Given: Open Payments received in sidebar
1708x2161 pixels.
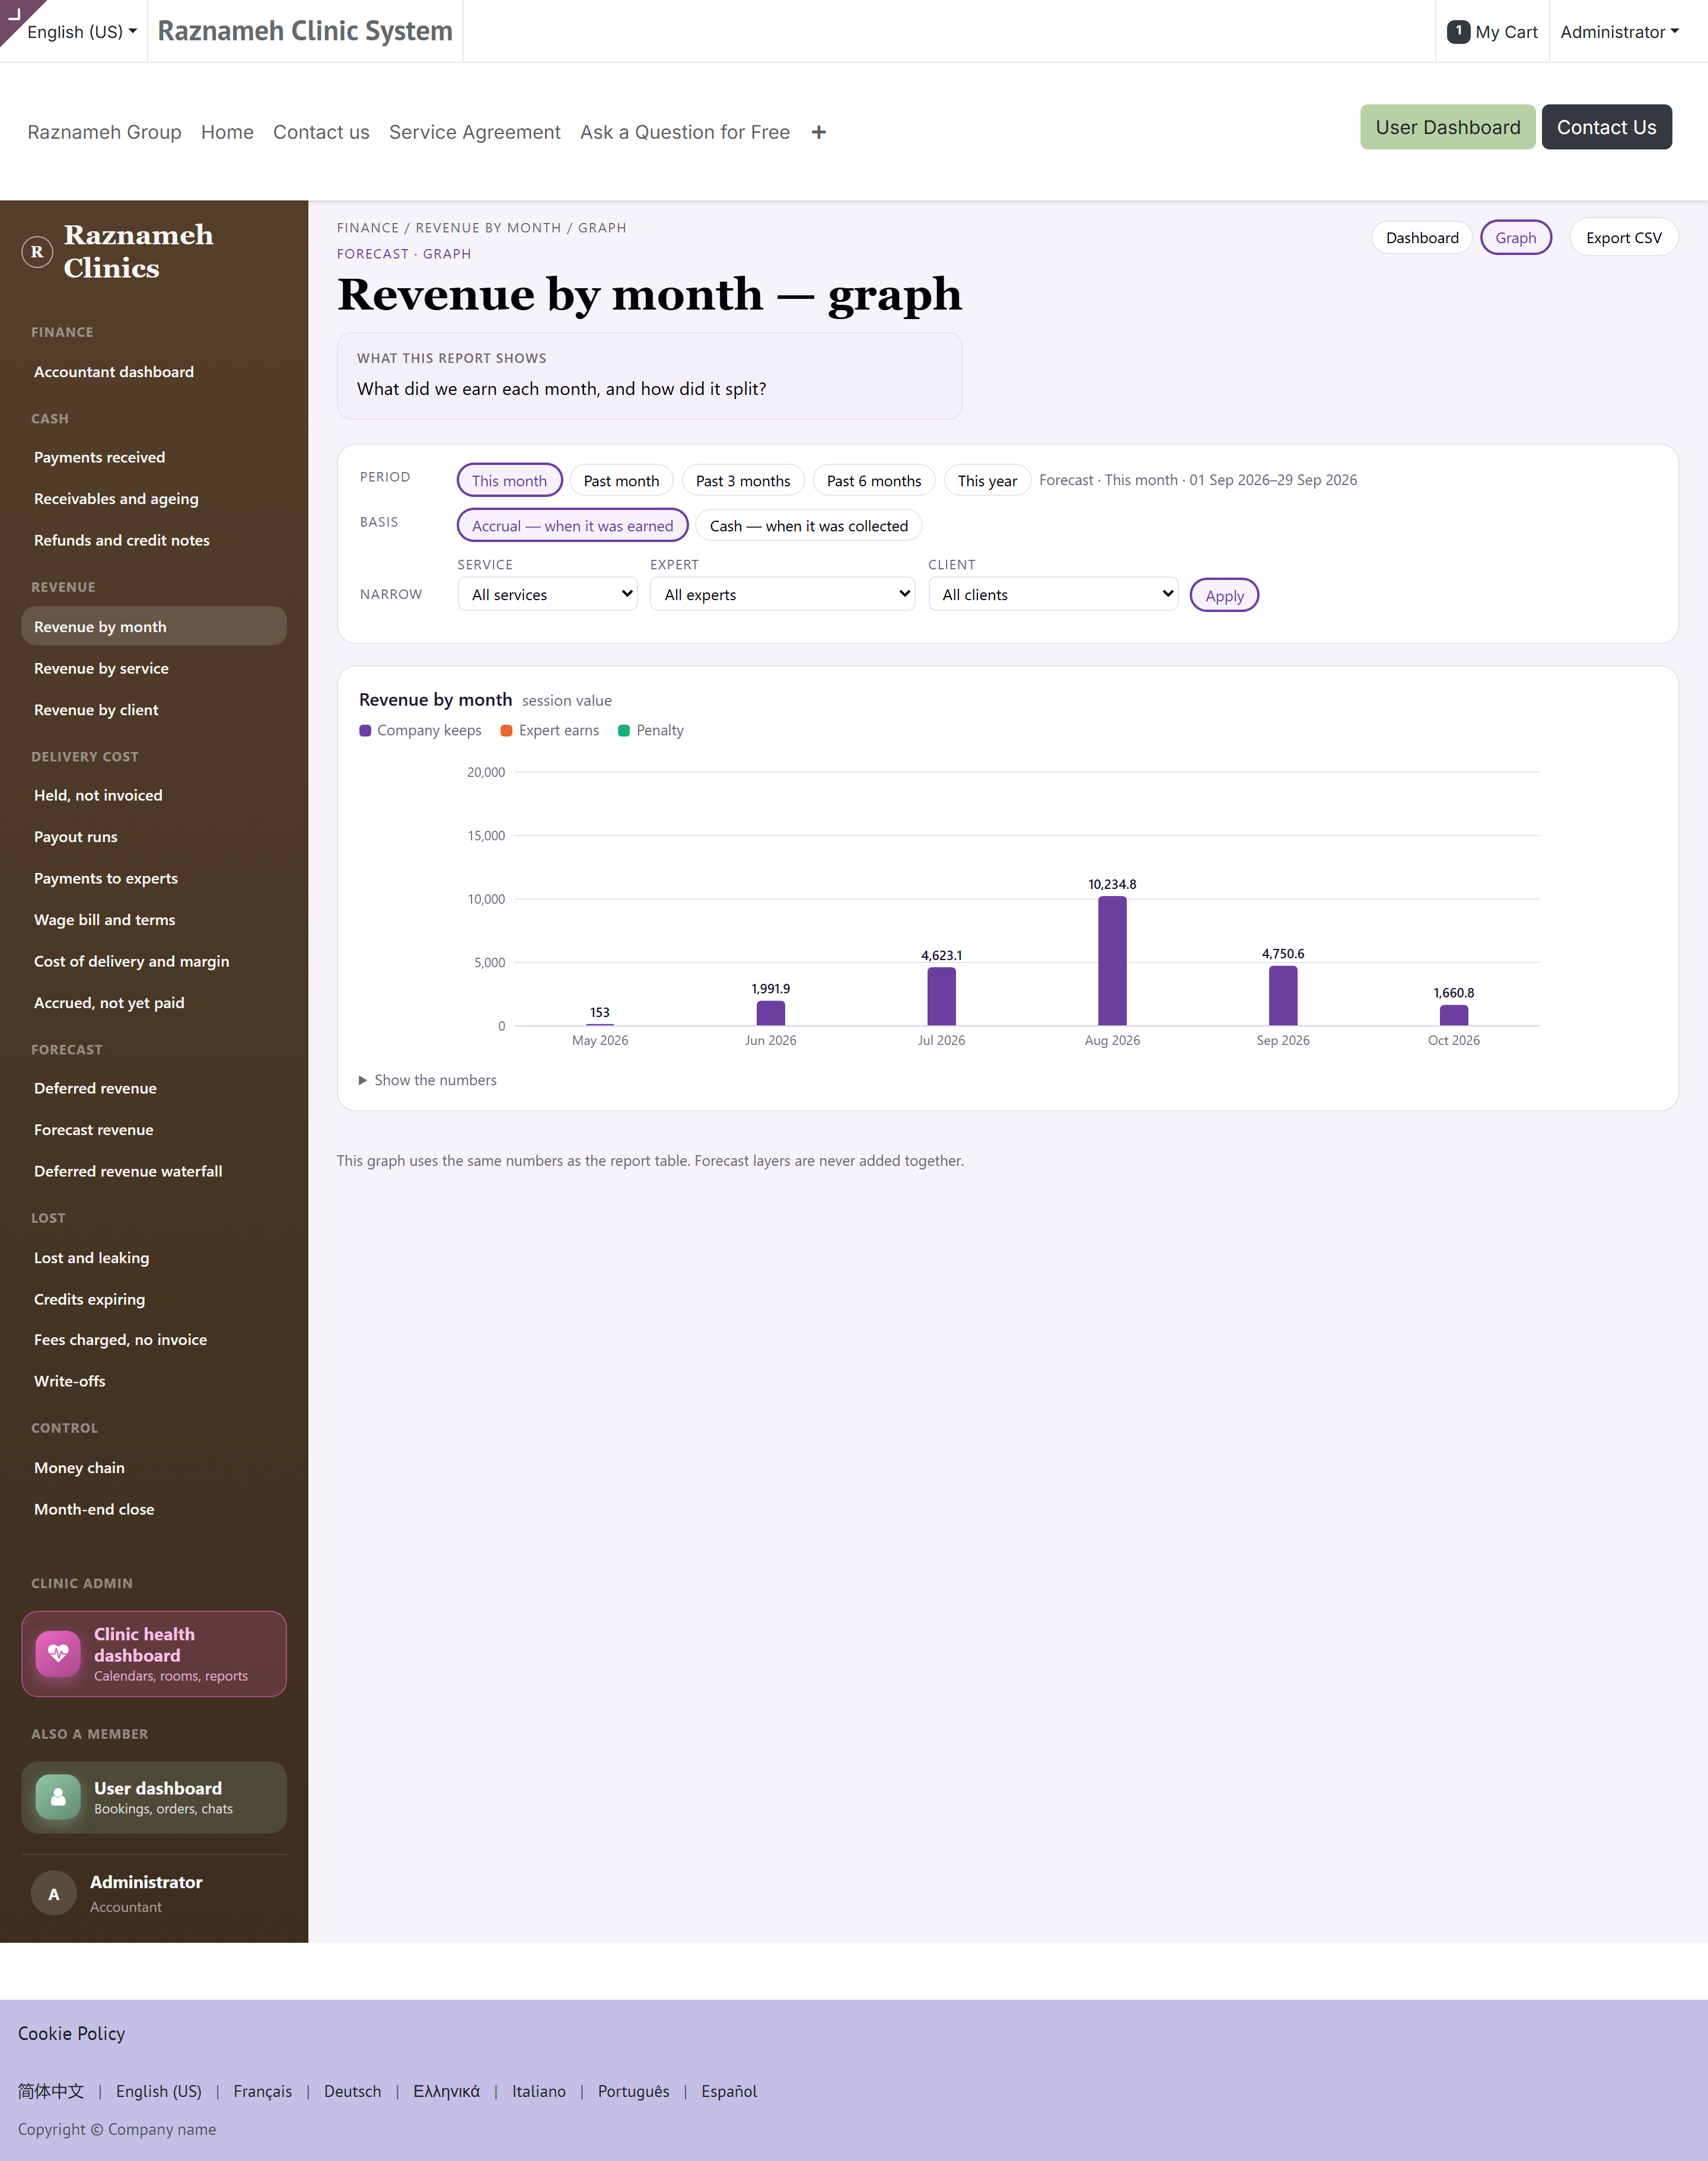Looking at the screenshot, I should pyautogui.click(x=154, y=457).
